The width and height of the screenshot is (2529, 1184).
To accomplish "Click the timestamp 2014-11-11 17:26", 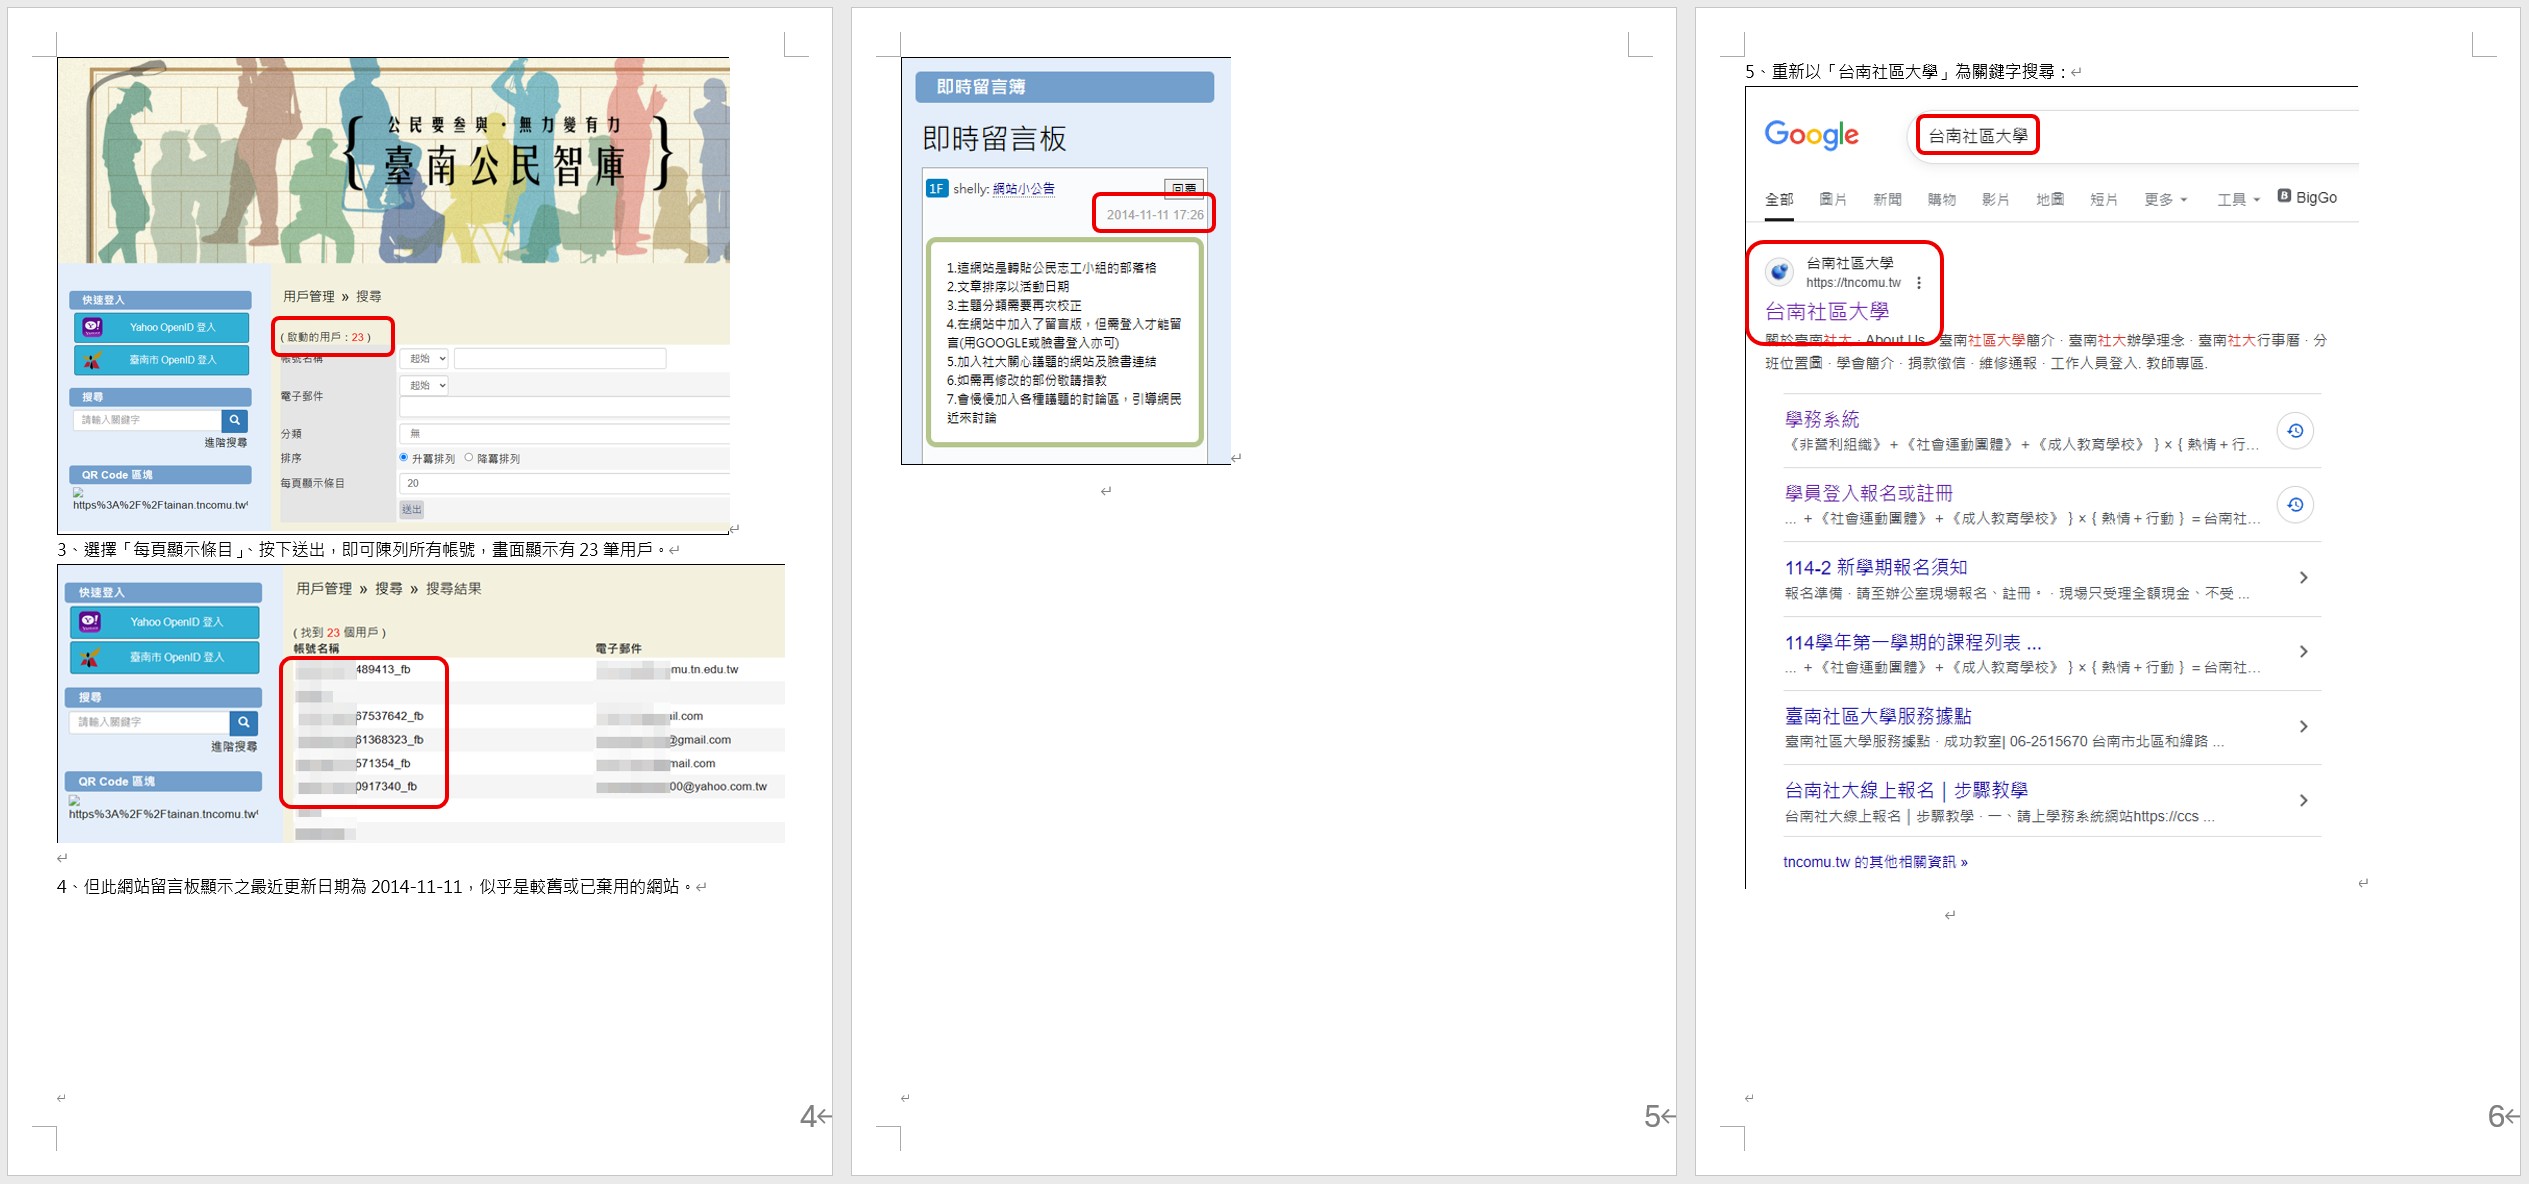I will [1154, 214].
